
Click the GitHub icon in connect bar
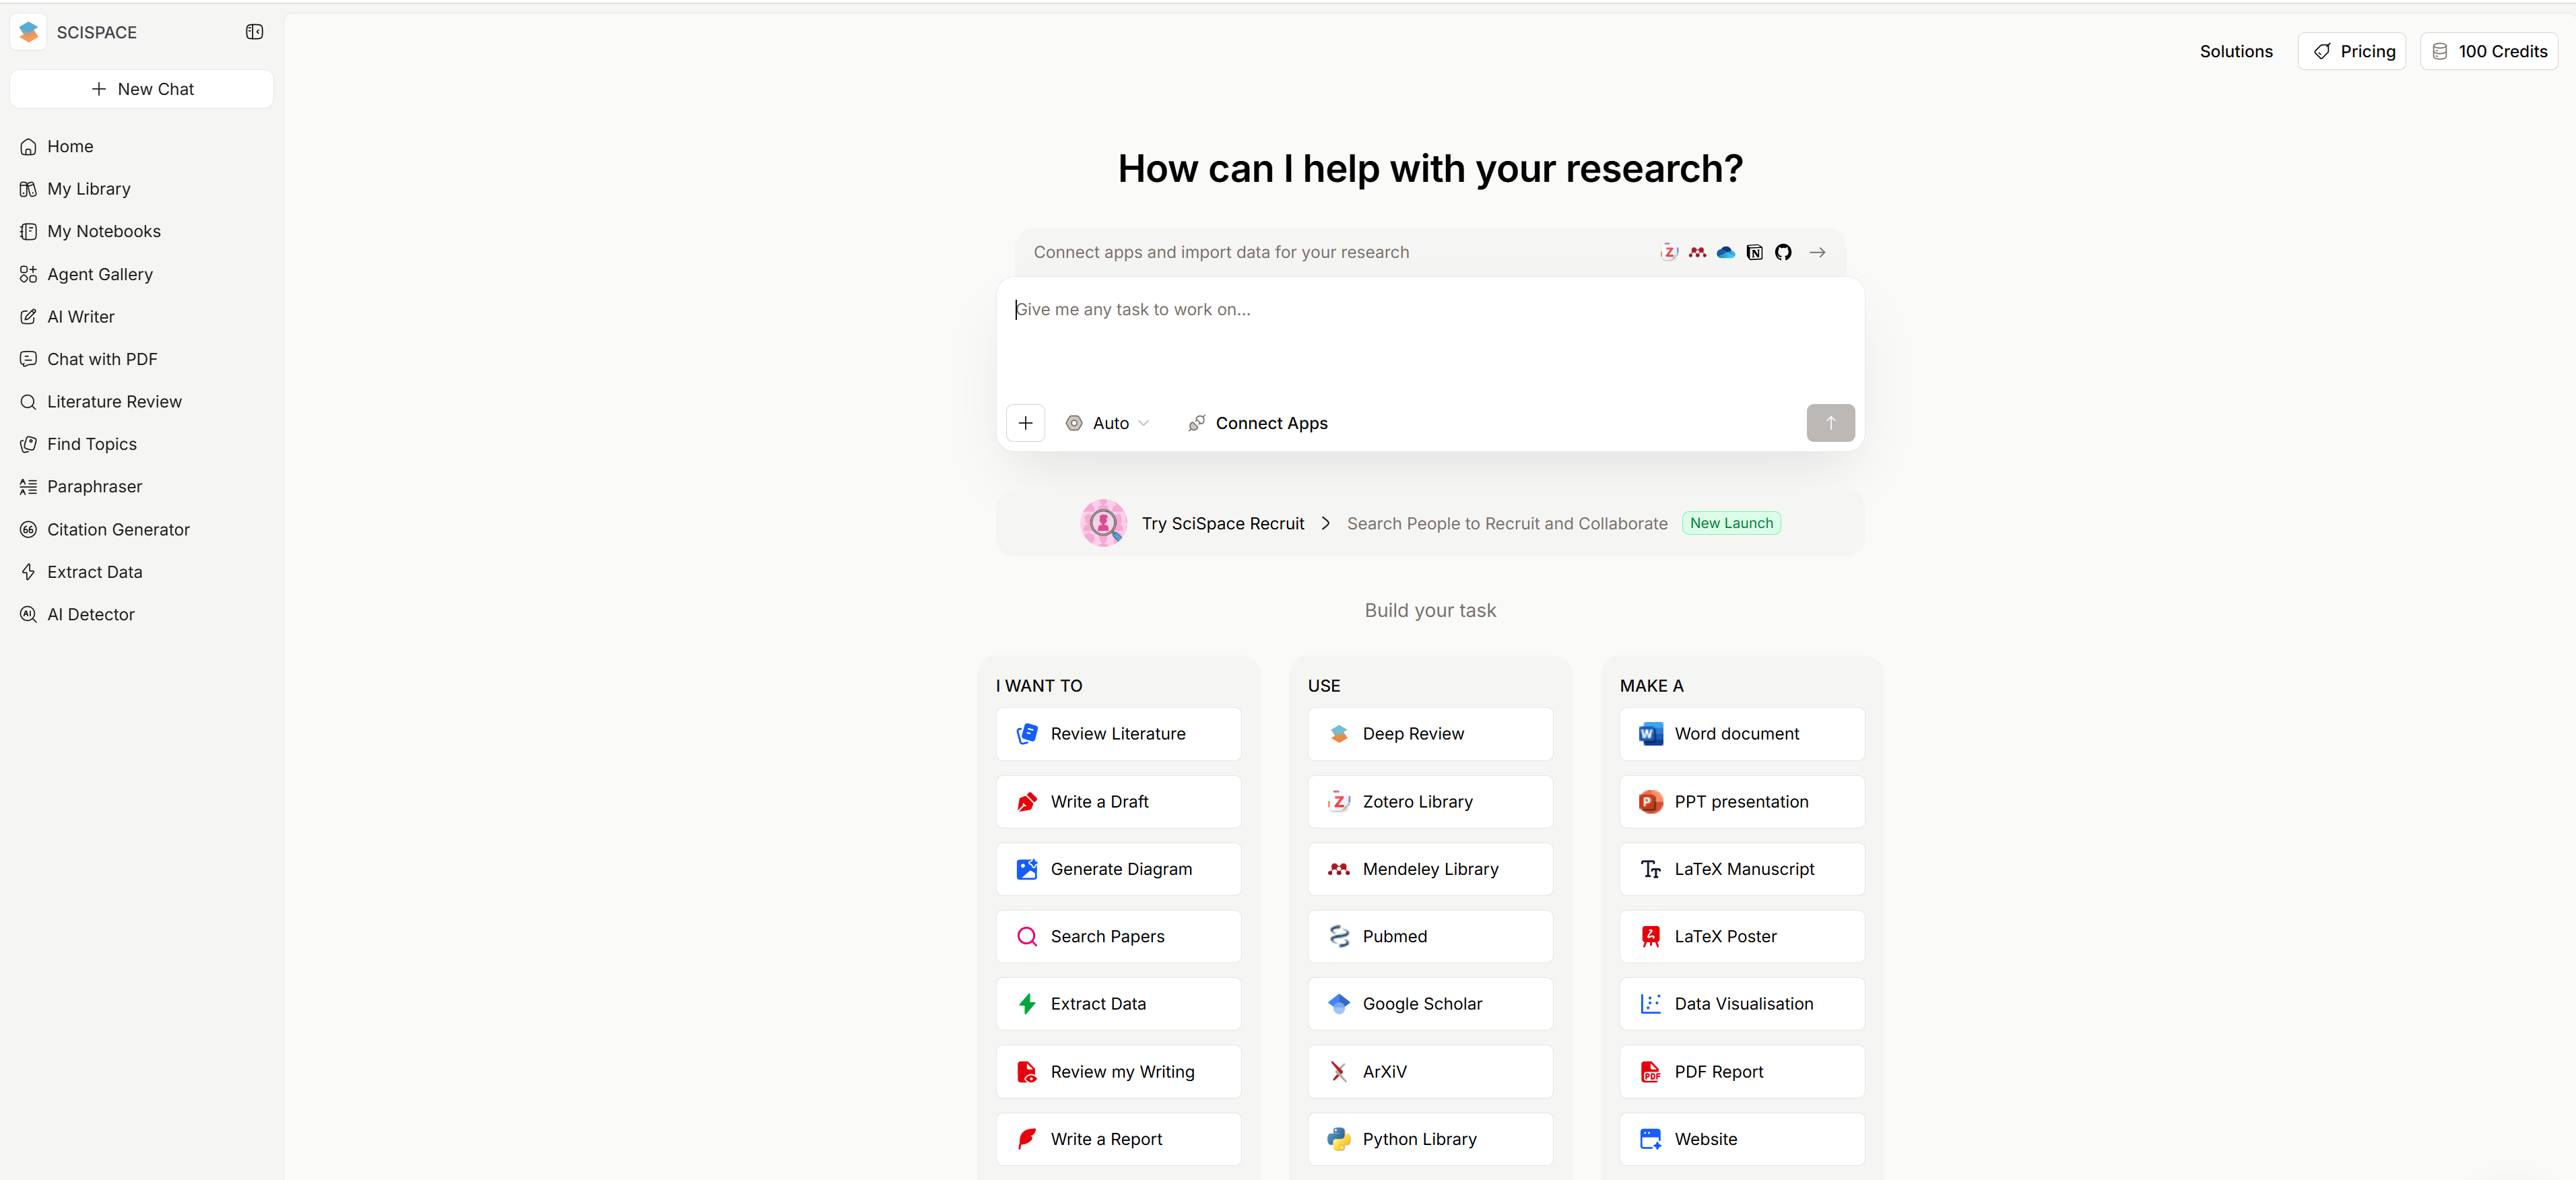pos(1783,252)
